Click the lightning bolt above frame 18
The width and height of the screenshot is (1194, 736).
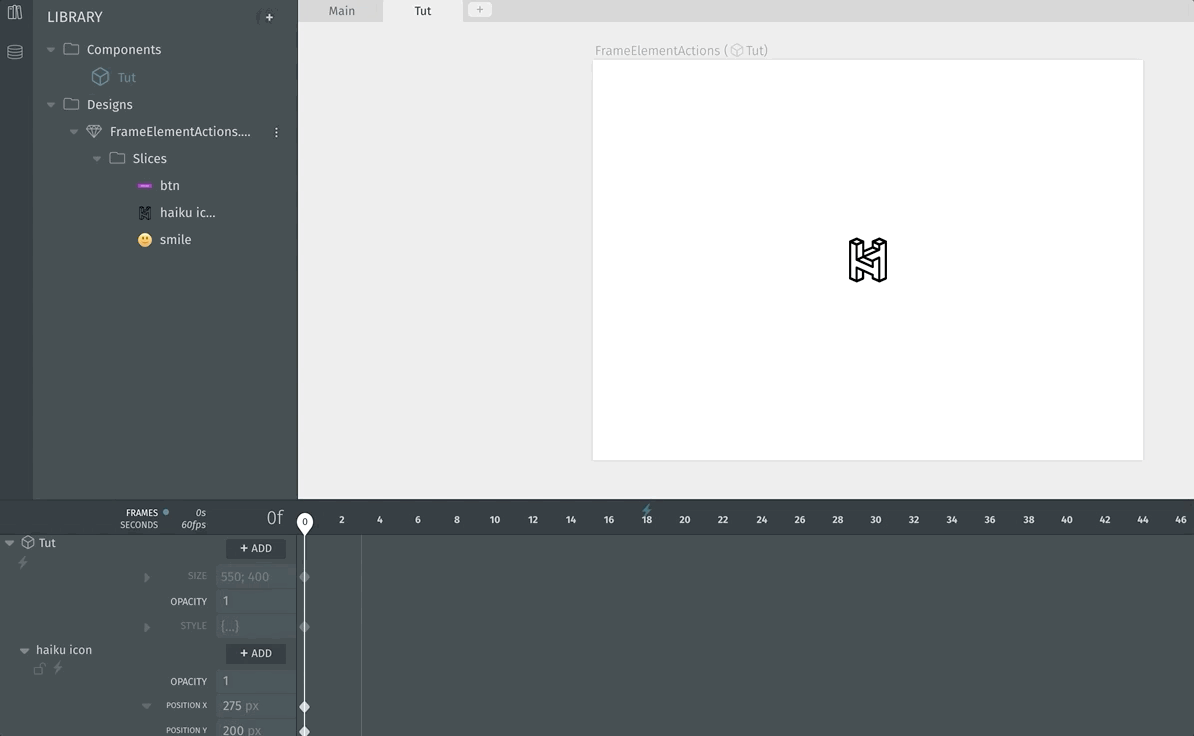pyautogui.click(x=646, y=509)
